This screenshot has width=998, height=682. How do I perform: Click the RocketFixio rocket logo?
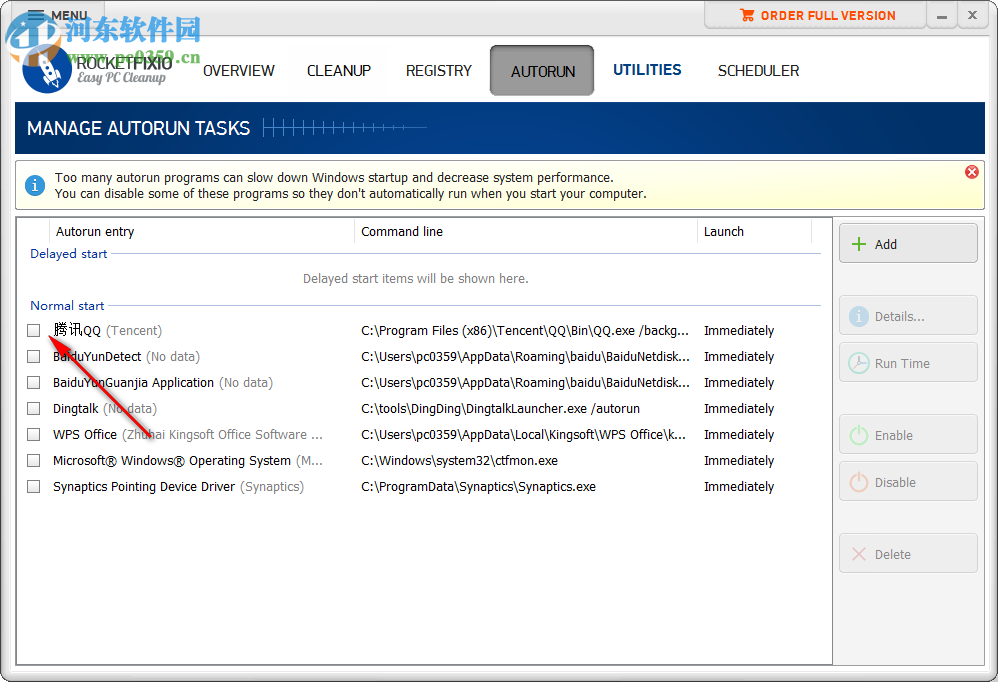pos(46,69)
